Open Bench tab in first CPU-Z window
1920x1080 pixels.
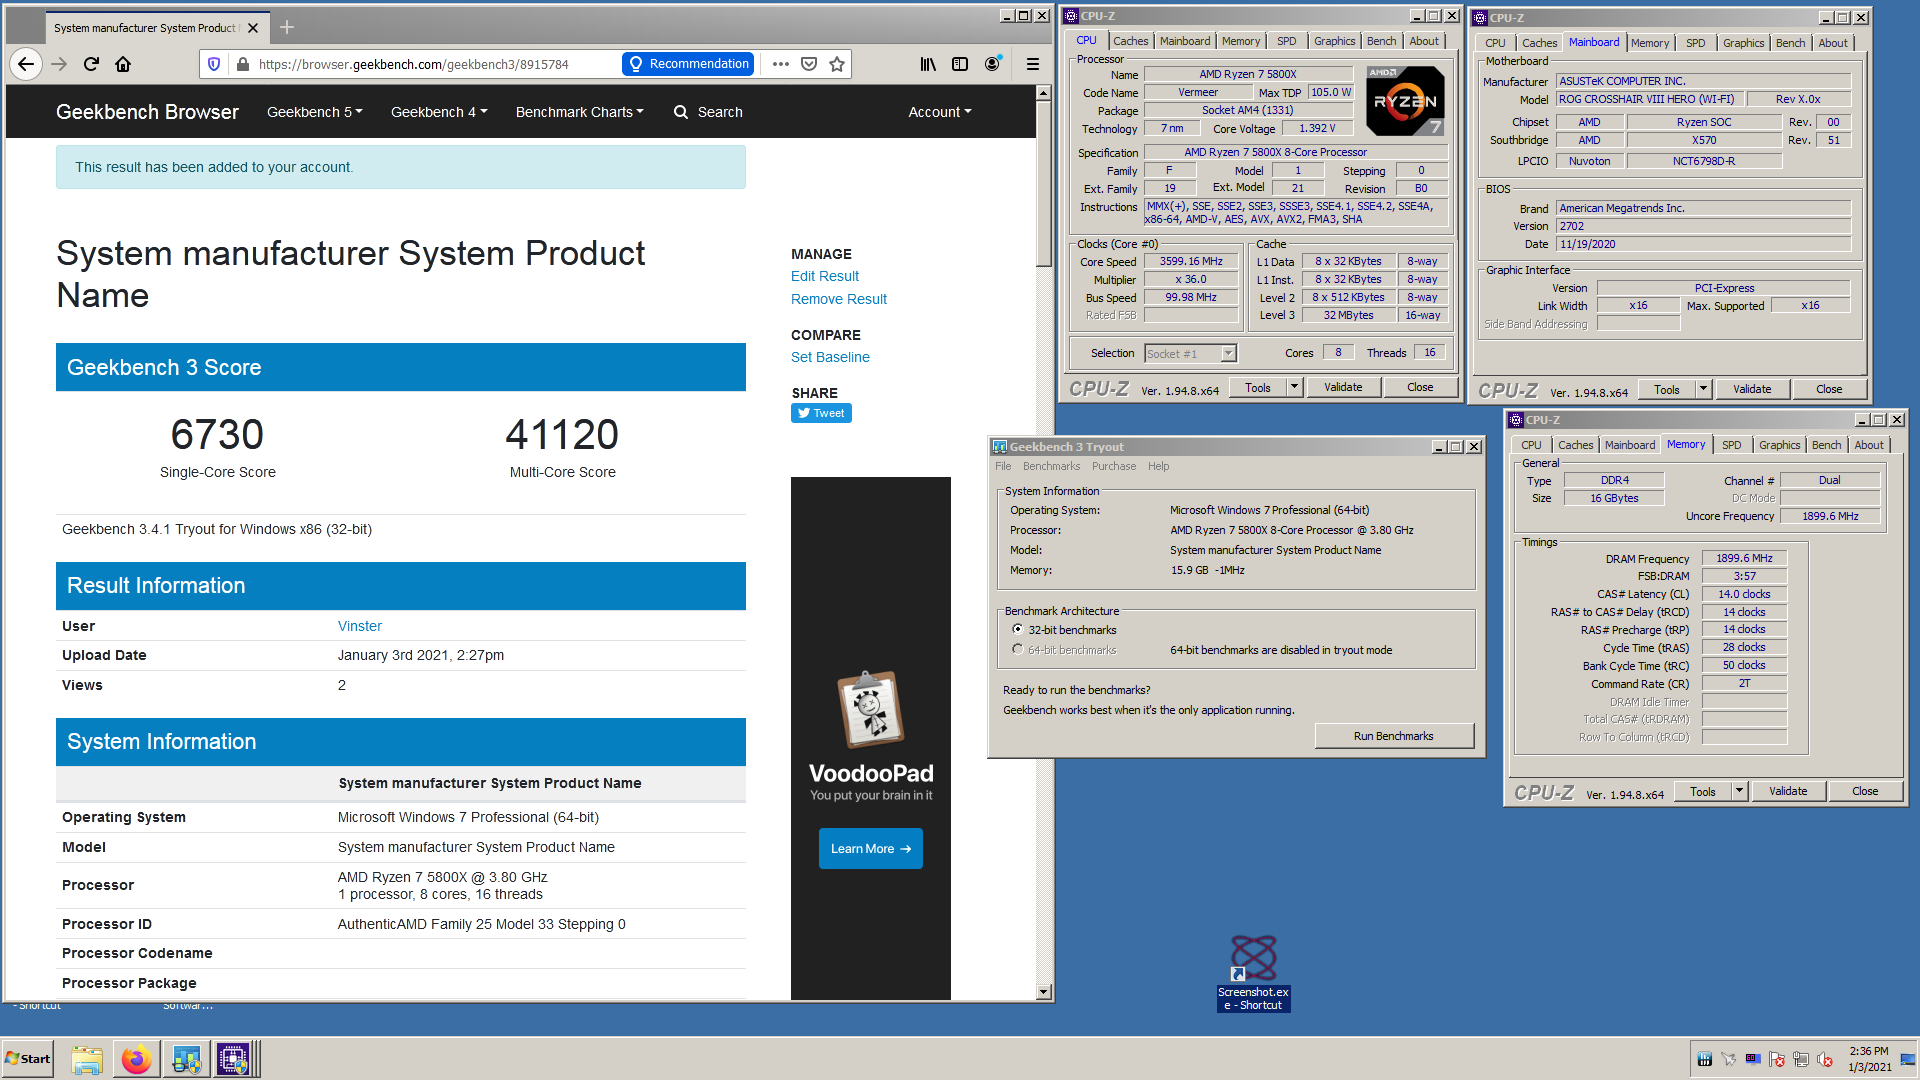coord(1382,41)
